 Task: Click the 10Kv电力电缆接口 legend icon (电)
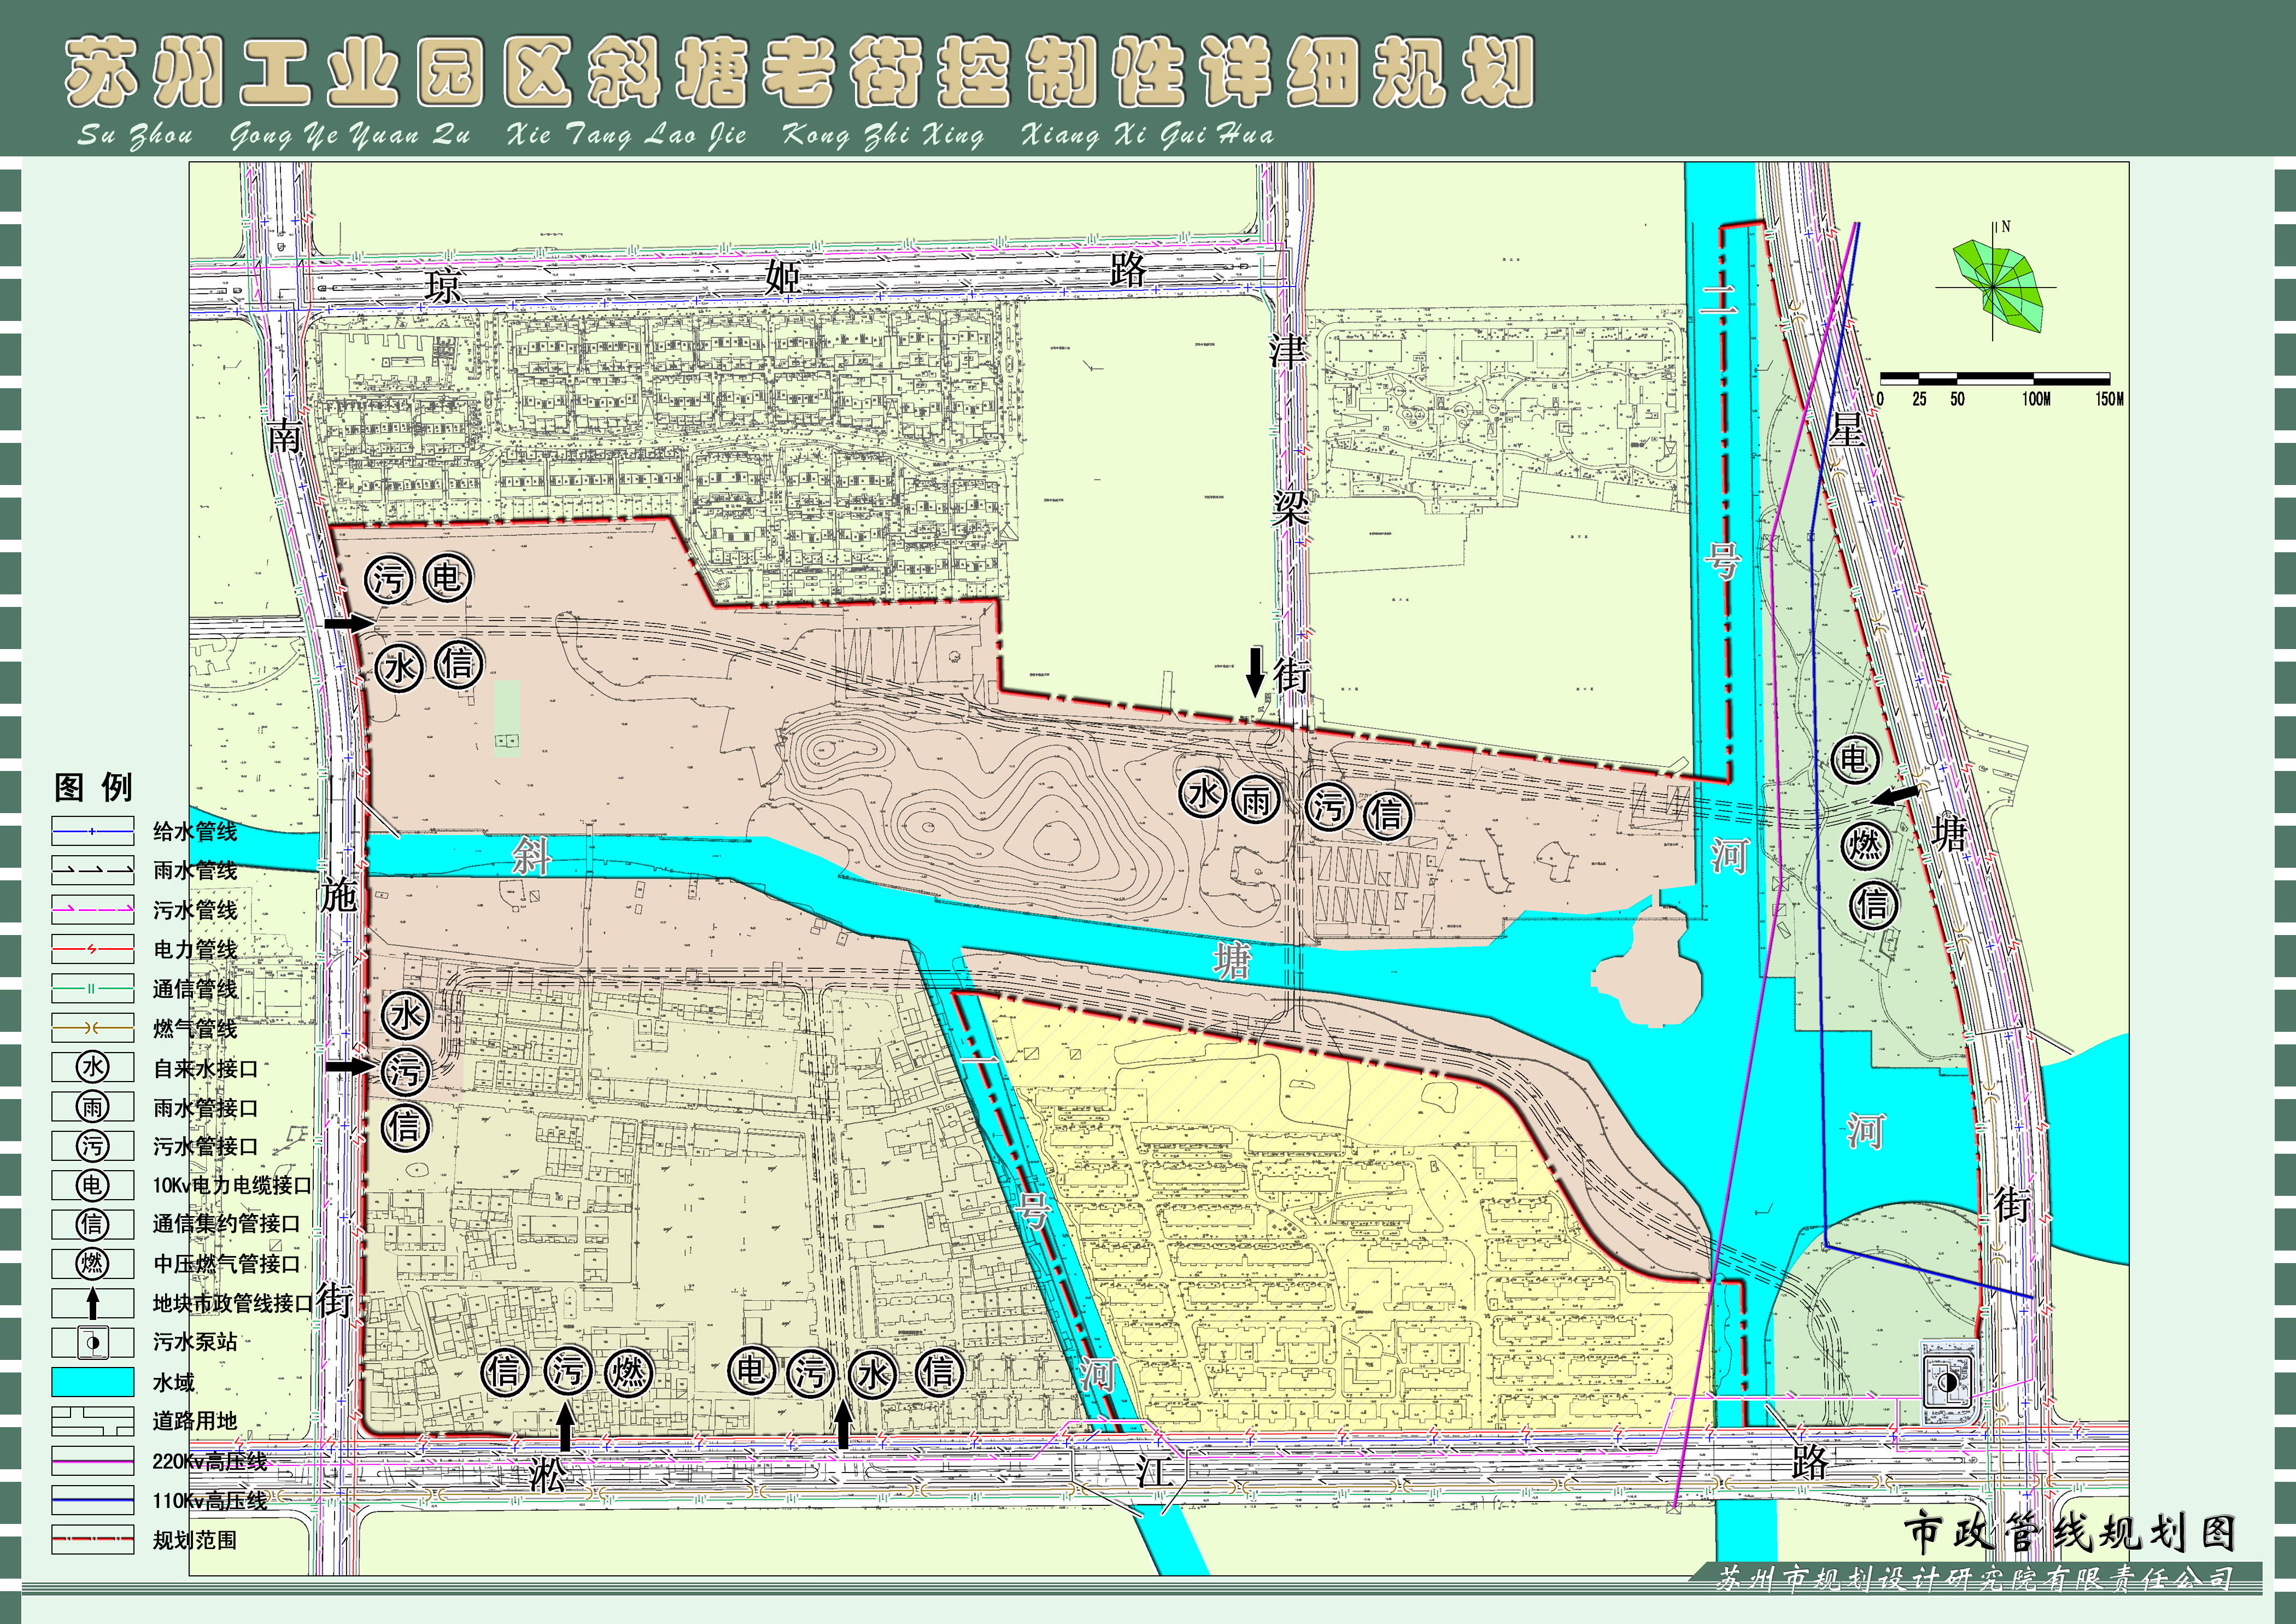(92, 1185)
